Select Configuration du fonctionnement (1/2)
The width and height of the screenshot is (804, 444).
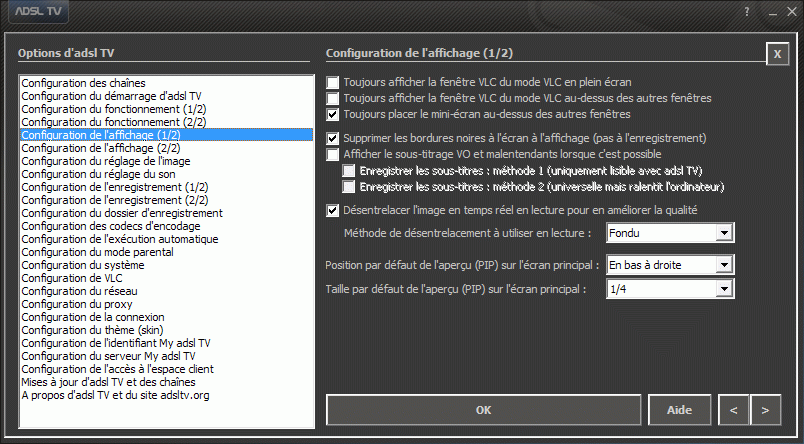coord(167,109)
